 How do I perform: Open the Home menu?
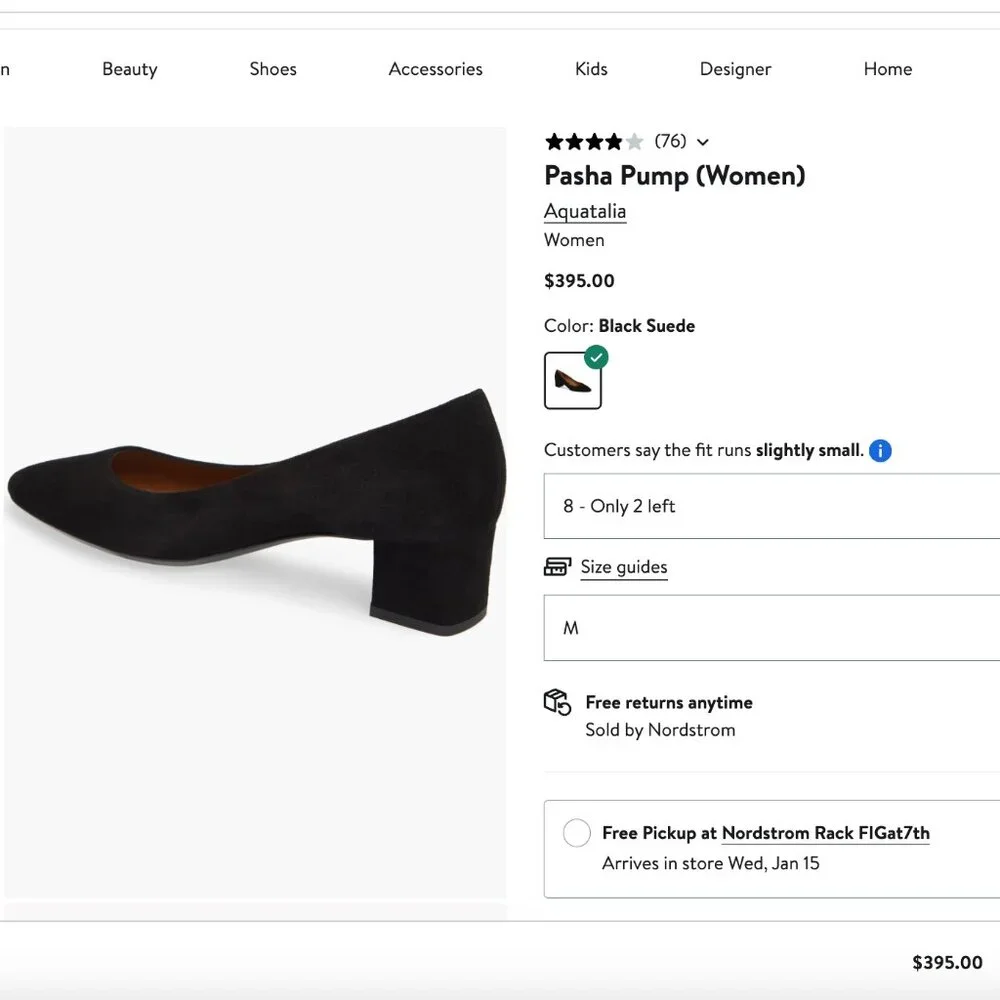pos(888,69)
